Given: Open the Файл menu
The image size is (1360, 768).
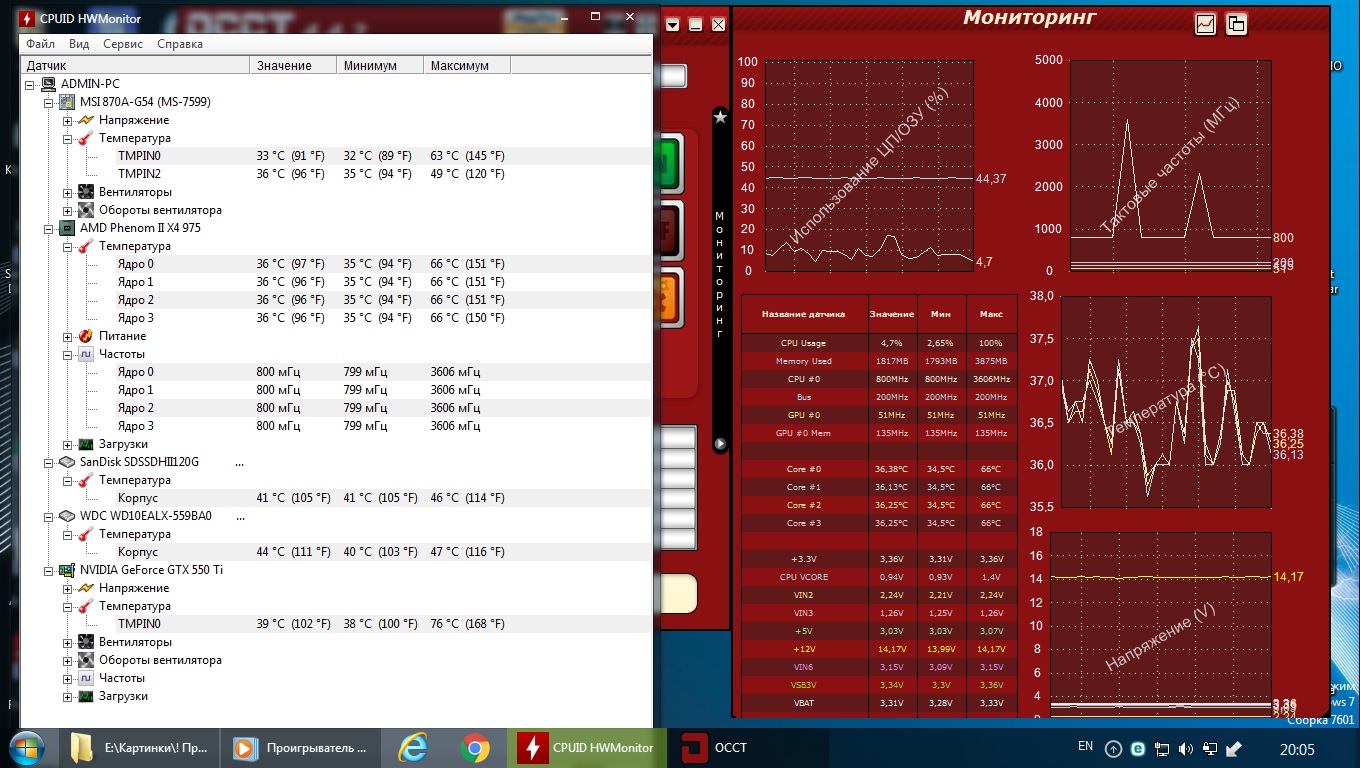Looking at the screenshot, I should point(41,44).
